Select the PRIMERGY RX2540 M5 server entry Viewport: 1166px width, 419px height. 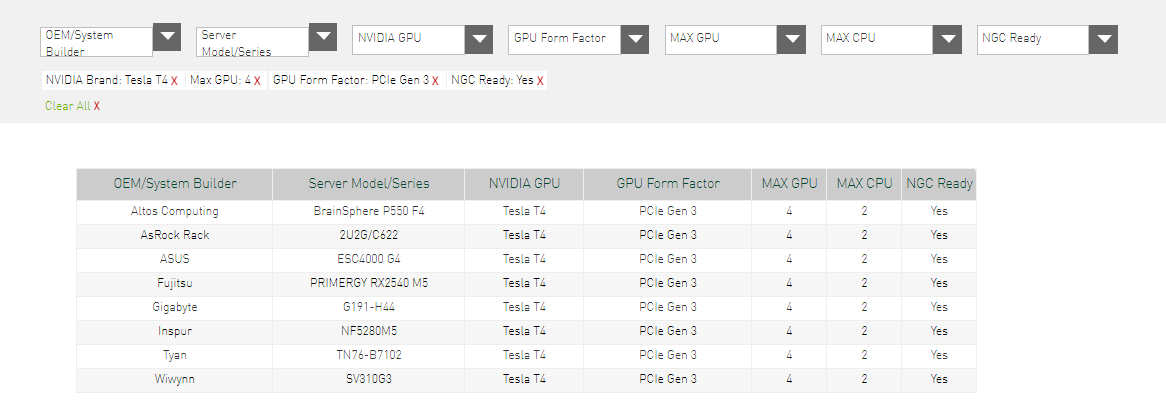point(368,283)
